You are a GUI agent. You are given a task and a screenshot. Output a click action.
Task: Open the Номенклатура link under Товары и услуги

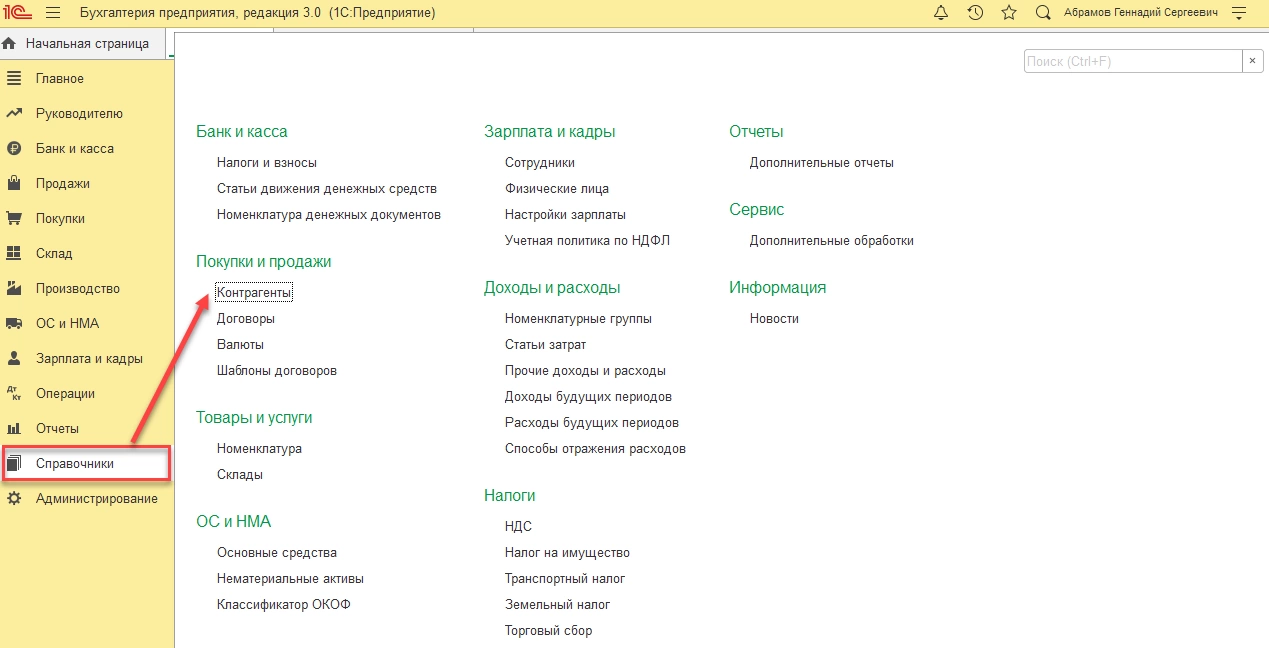click(x=259, y=449)
